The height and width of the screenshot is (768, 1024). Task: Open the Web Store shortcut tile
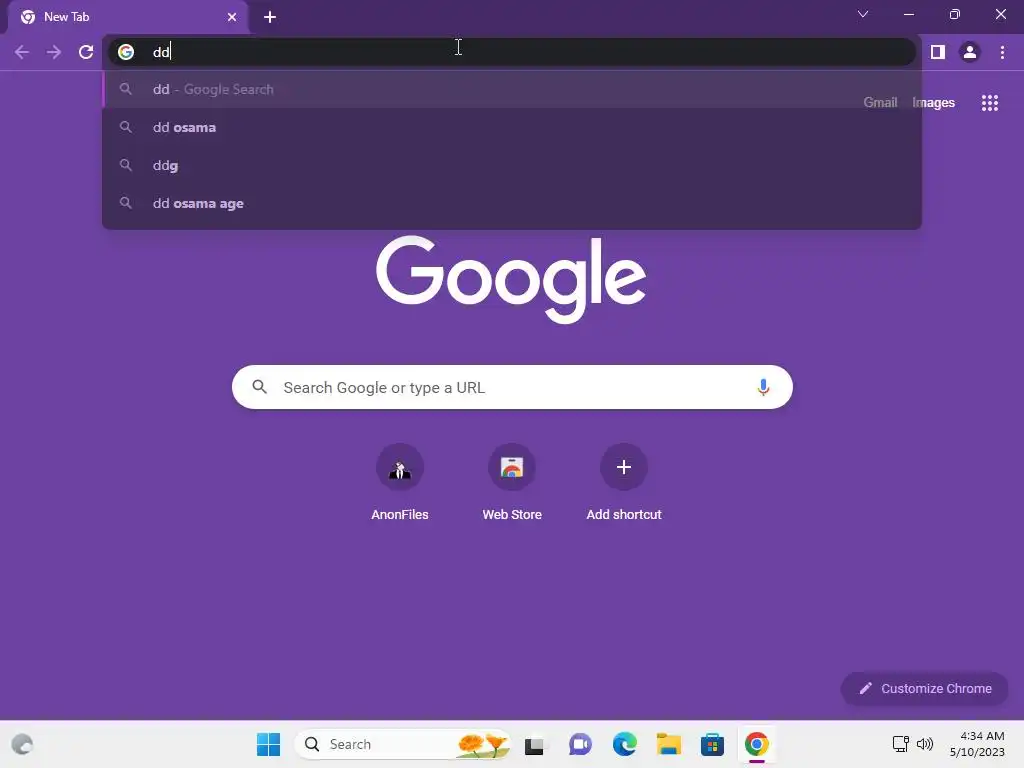(512, 482)
